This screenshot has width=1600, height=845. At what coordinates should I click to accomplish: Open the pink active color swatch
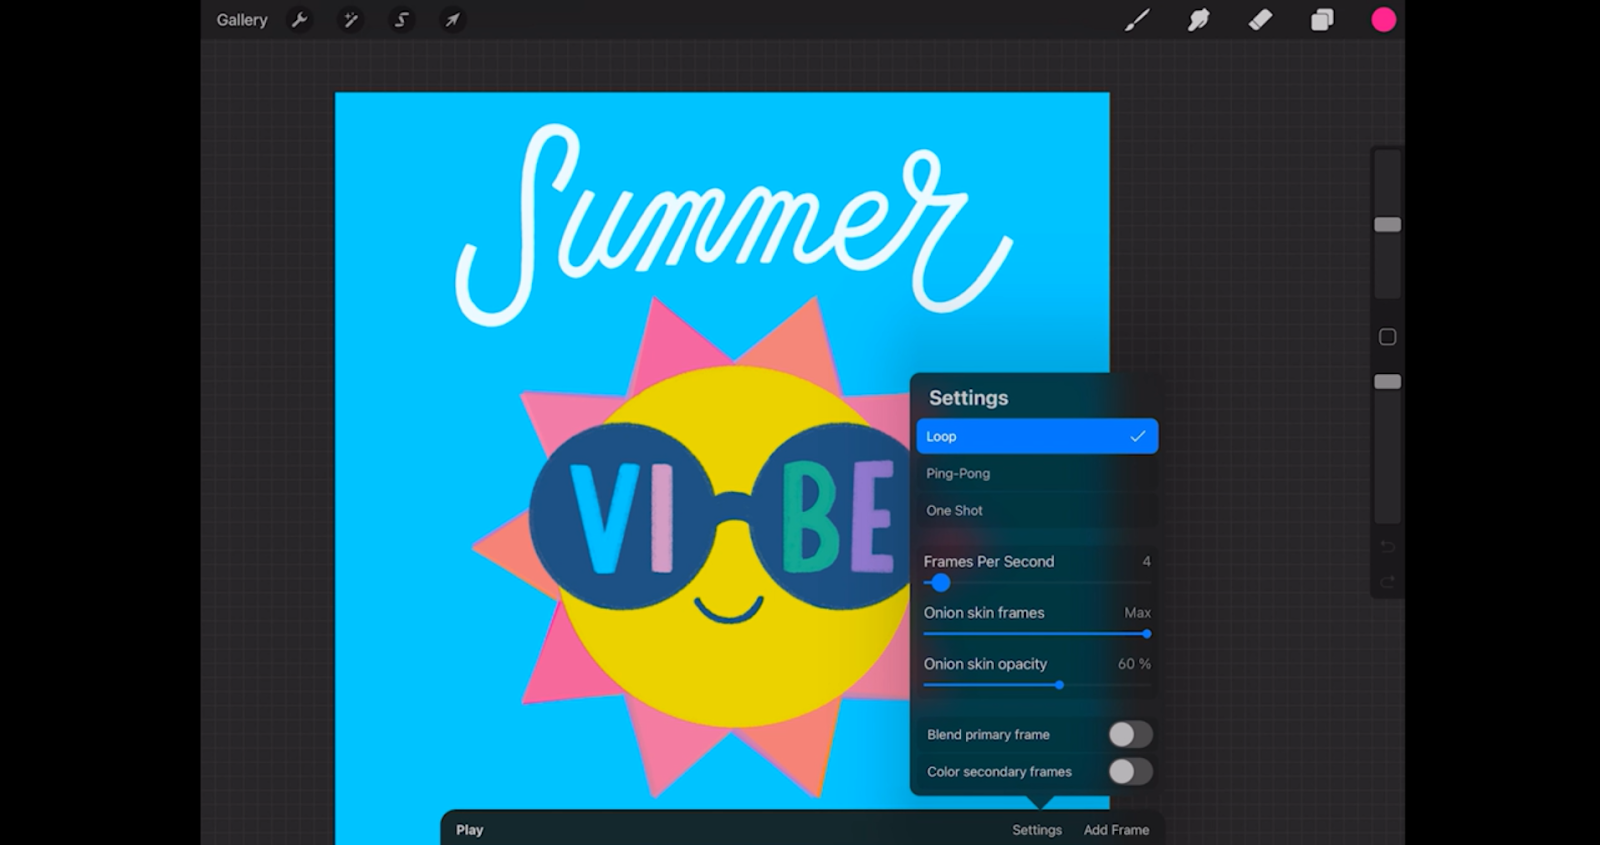coord(1384,20)
